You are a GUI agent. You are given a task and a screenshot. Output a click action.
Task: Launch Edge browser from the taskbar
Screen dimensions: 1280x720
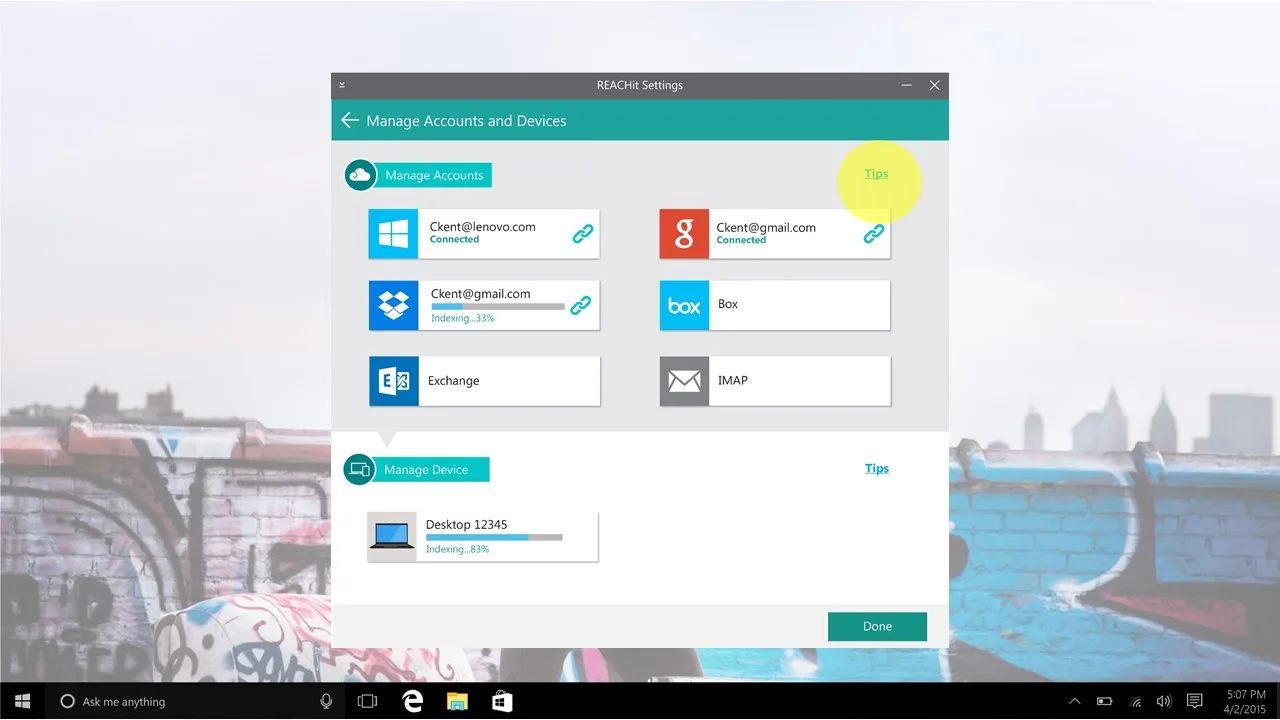tap(412, 701)
